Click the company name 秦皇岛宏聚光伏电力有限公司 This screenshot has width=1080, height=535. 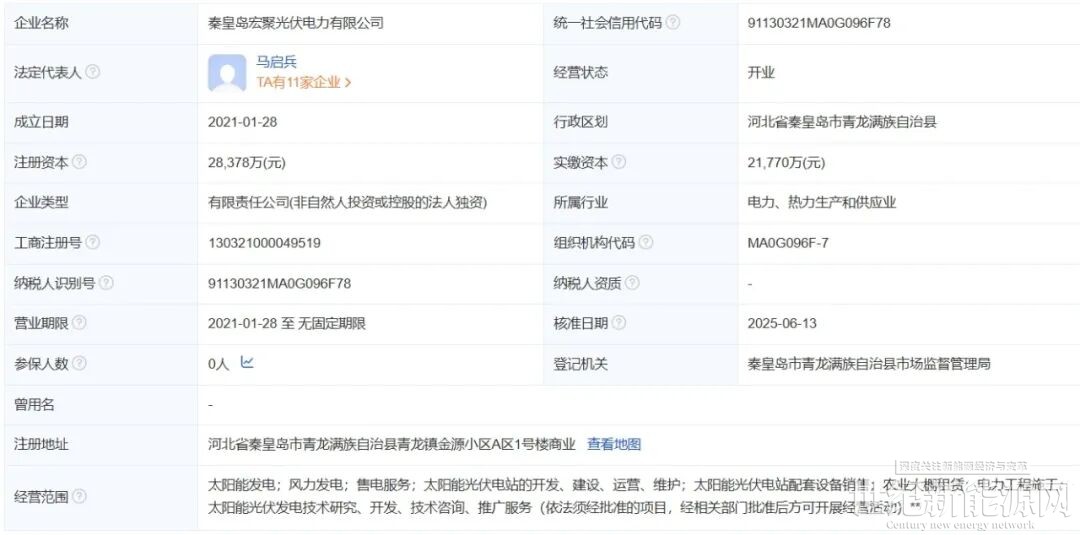point(296,22)
